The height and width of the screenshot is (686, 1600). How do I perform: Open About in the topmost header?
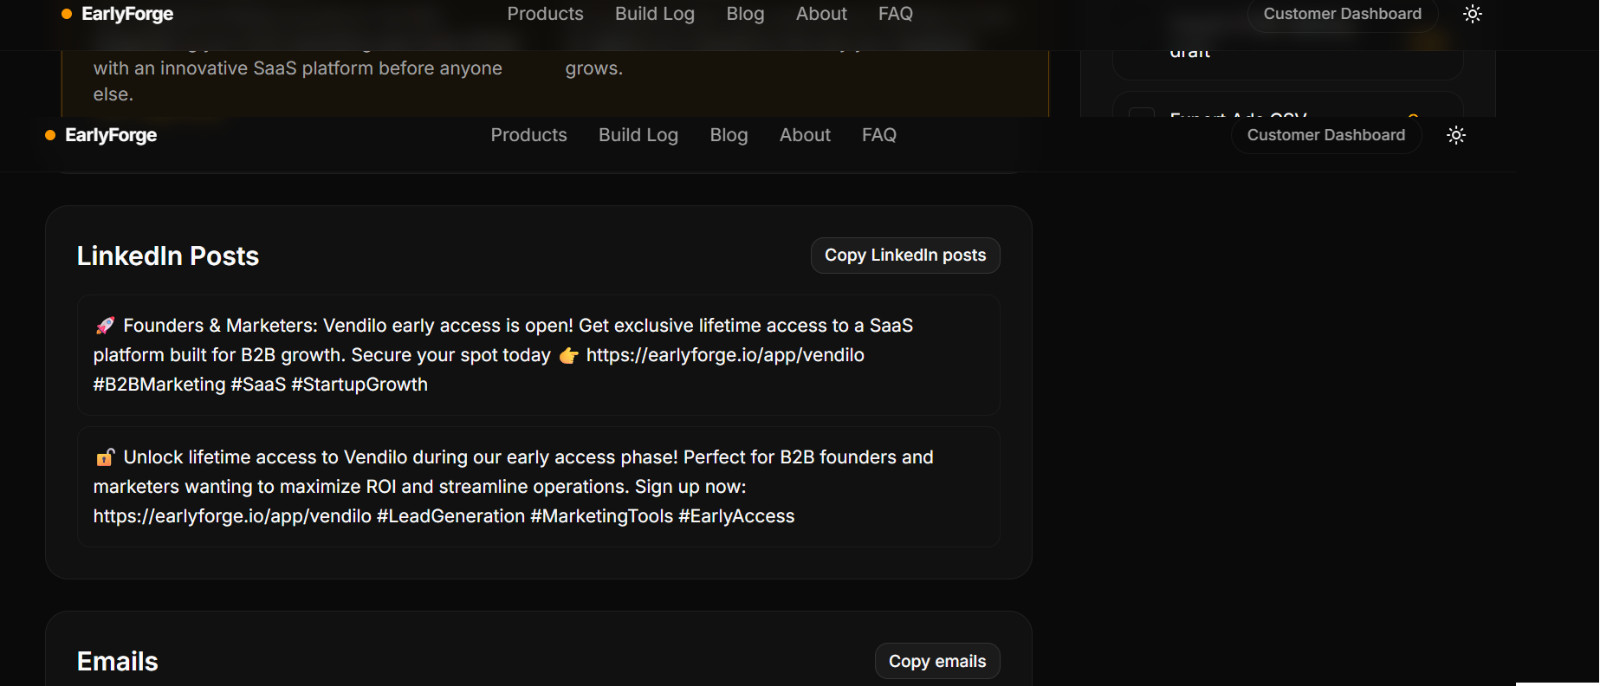[x=821, y=14]
